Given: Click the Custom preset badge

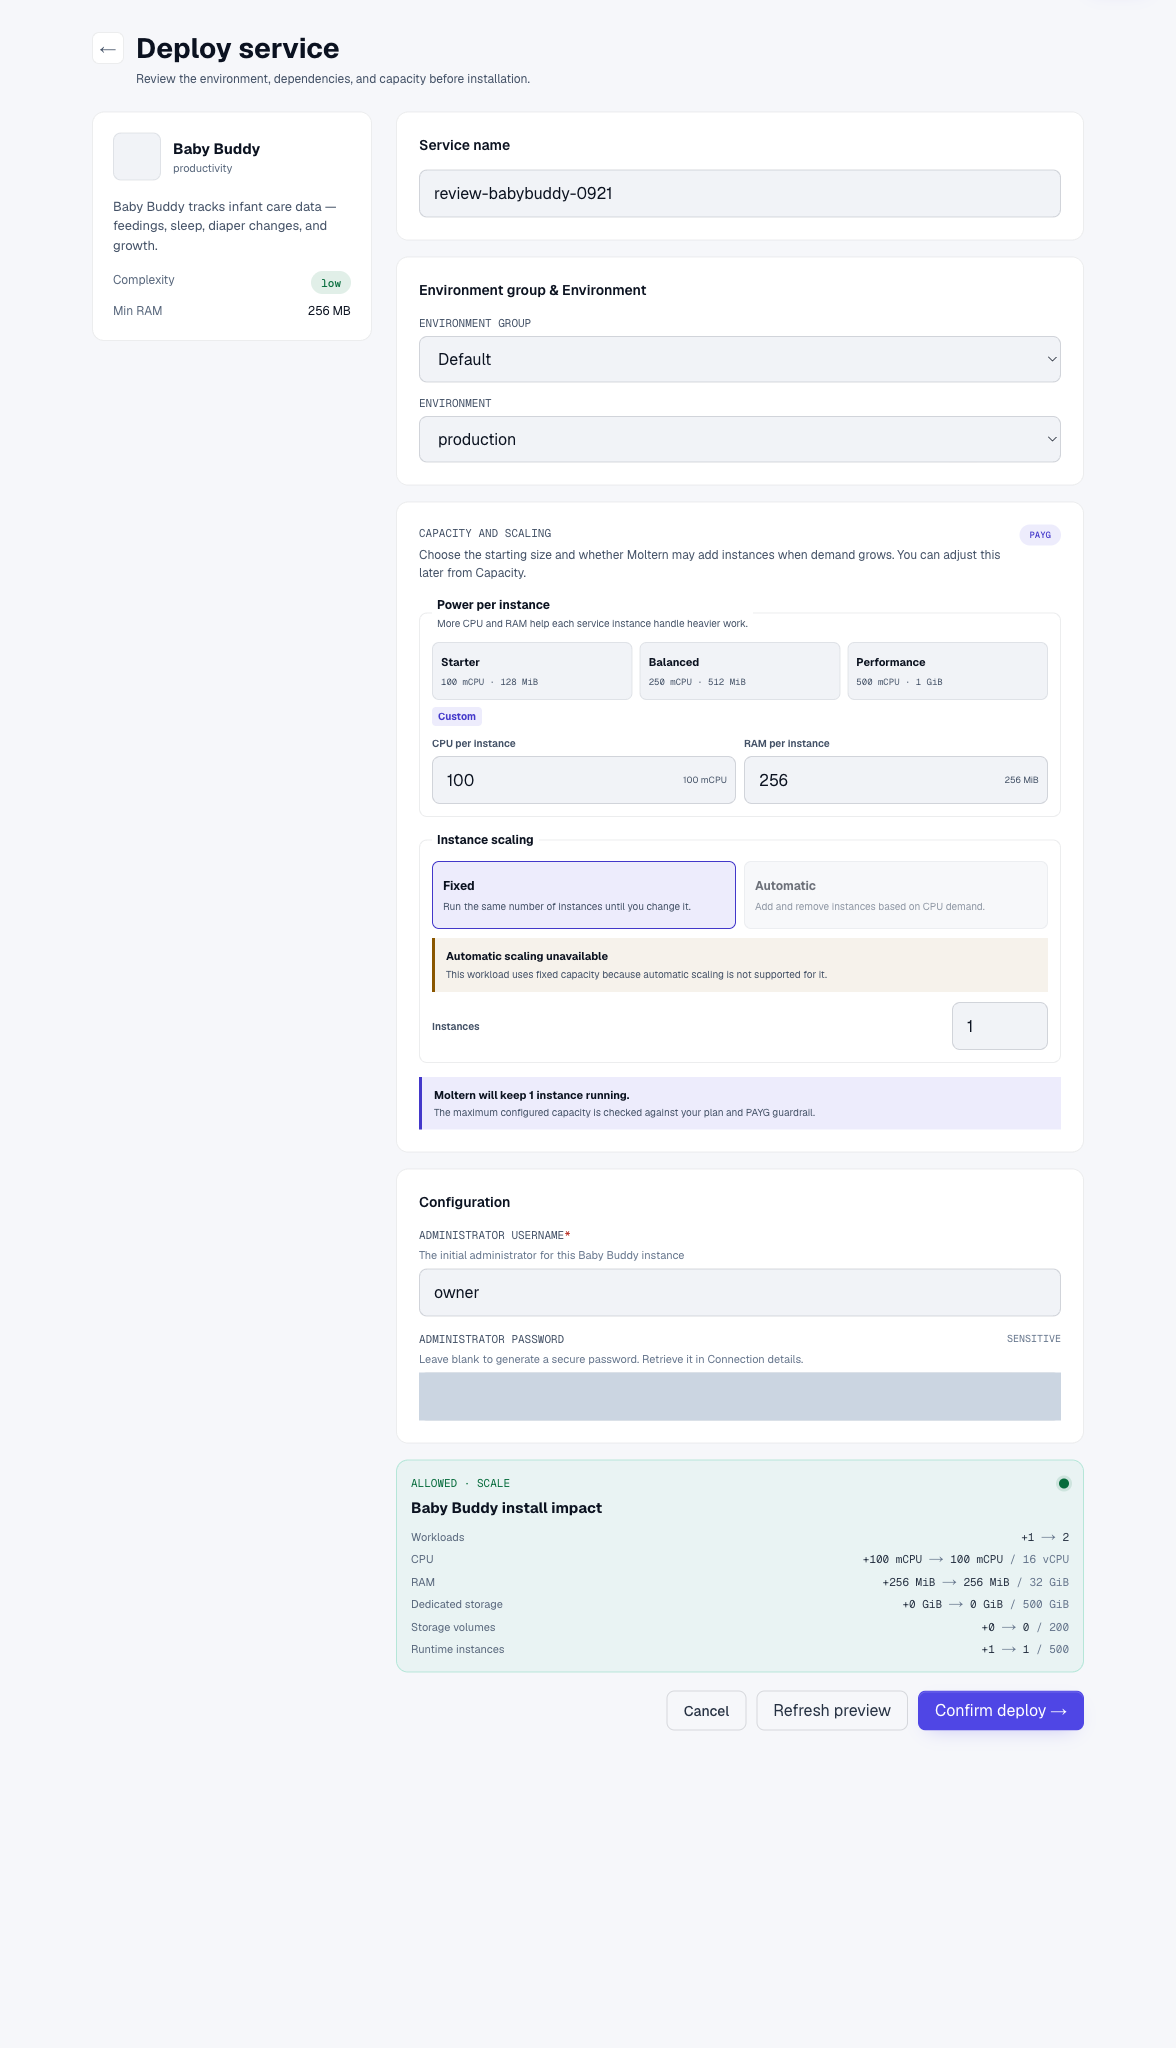Looking at the screenshot, I should [457, 716].
